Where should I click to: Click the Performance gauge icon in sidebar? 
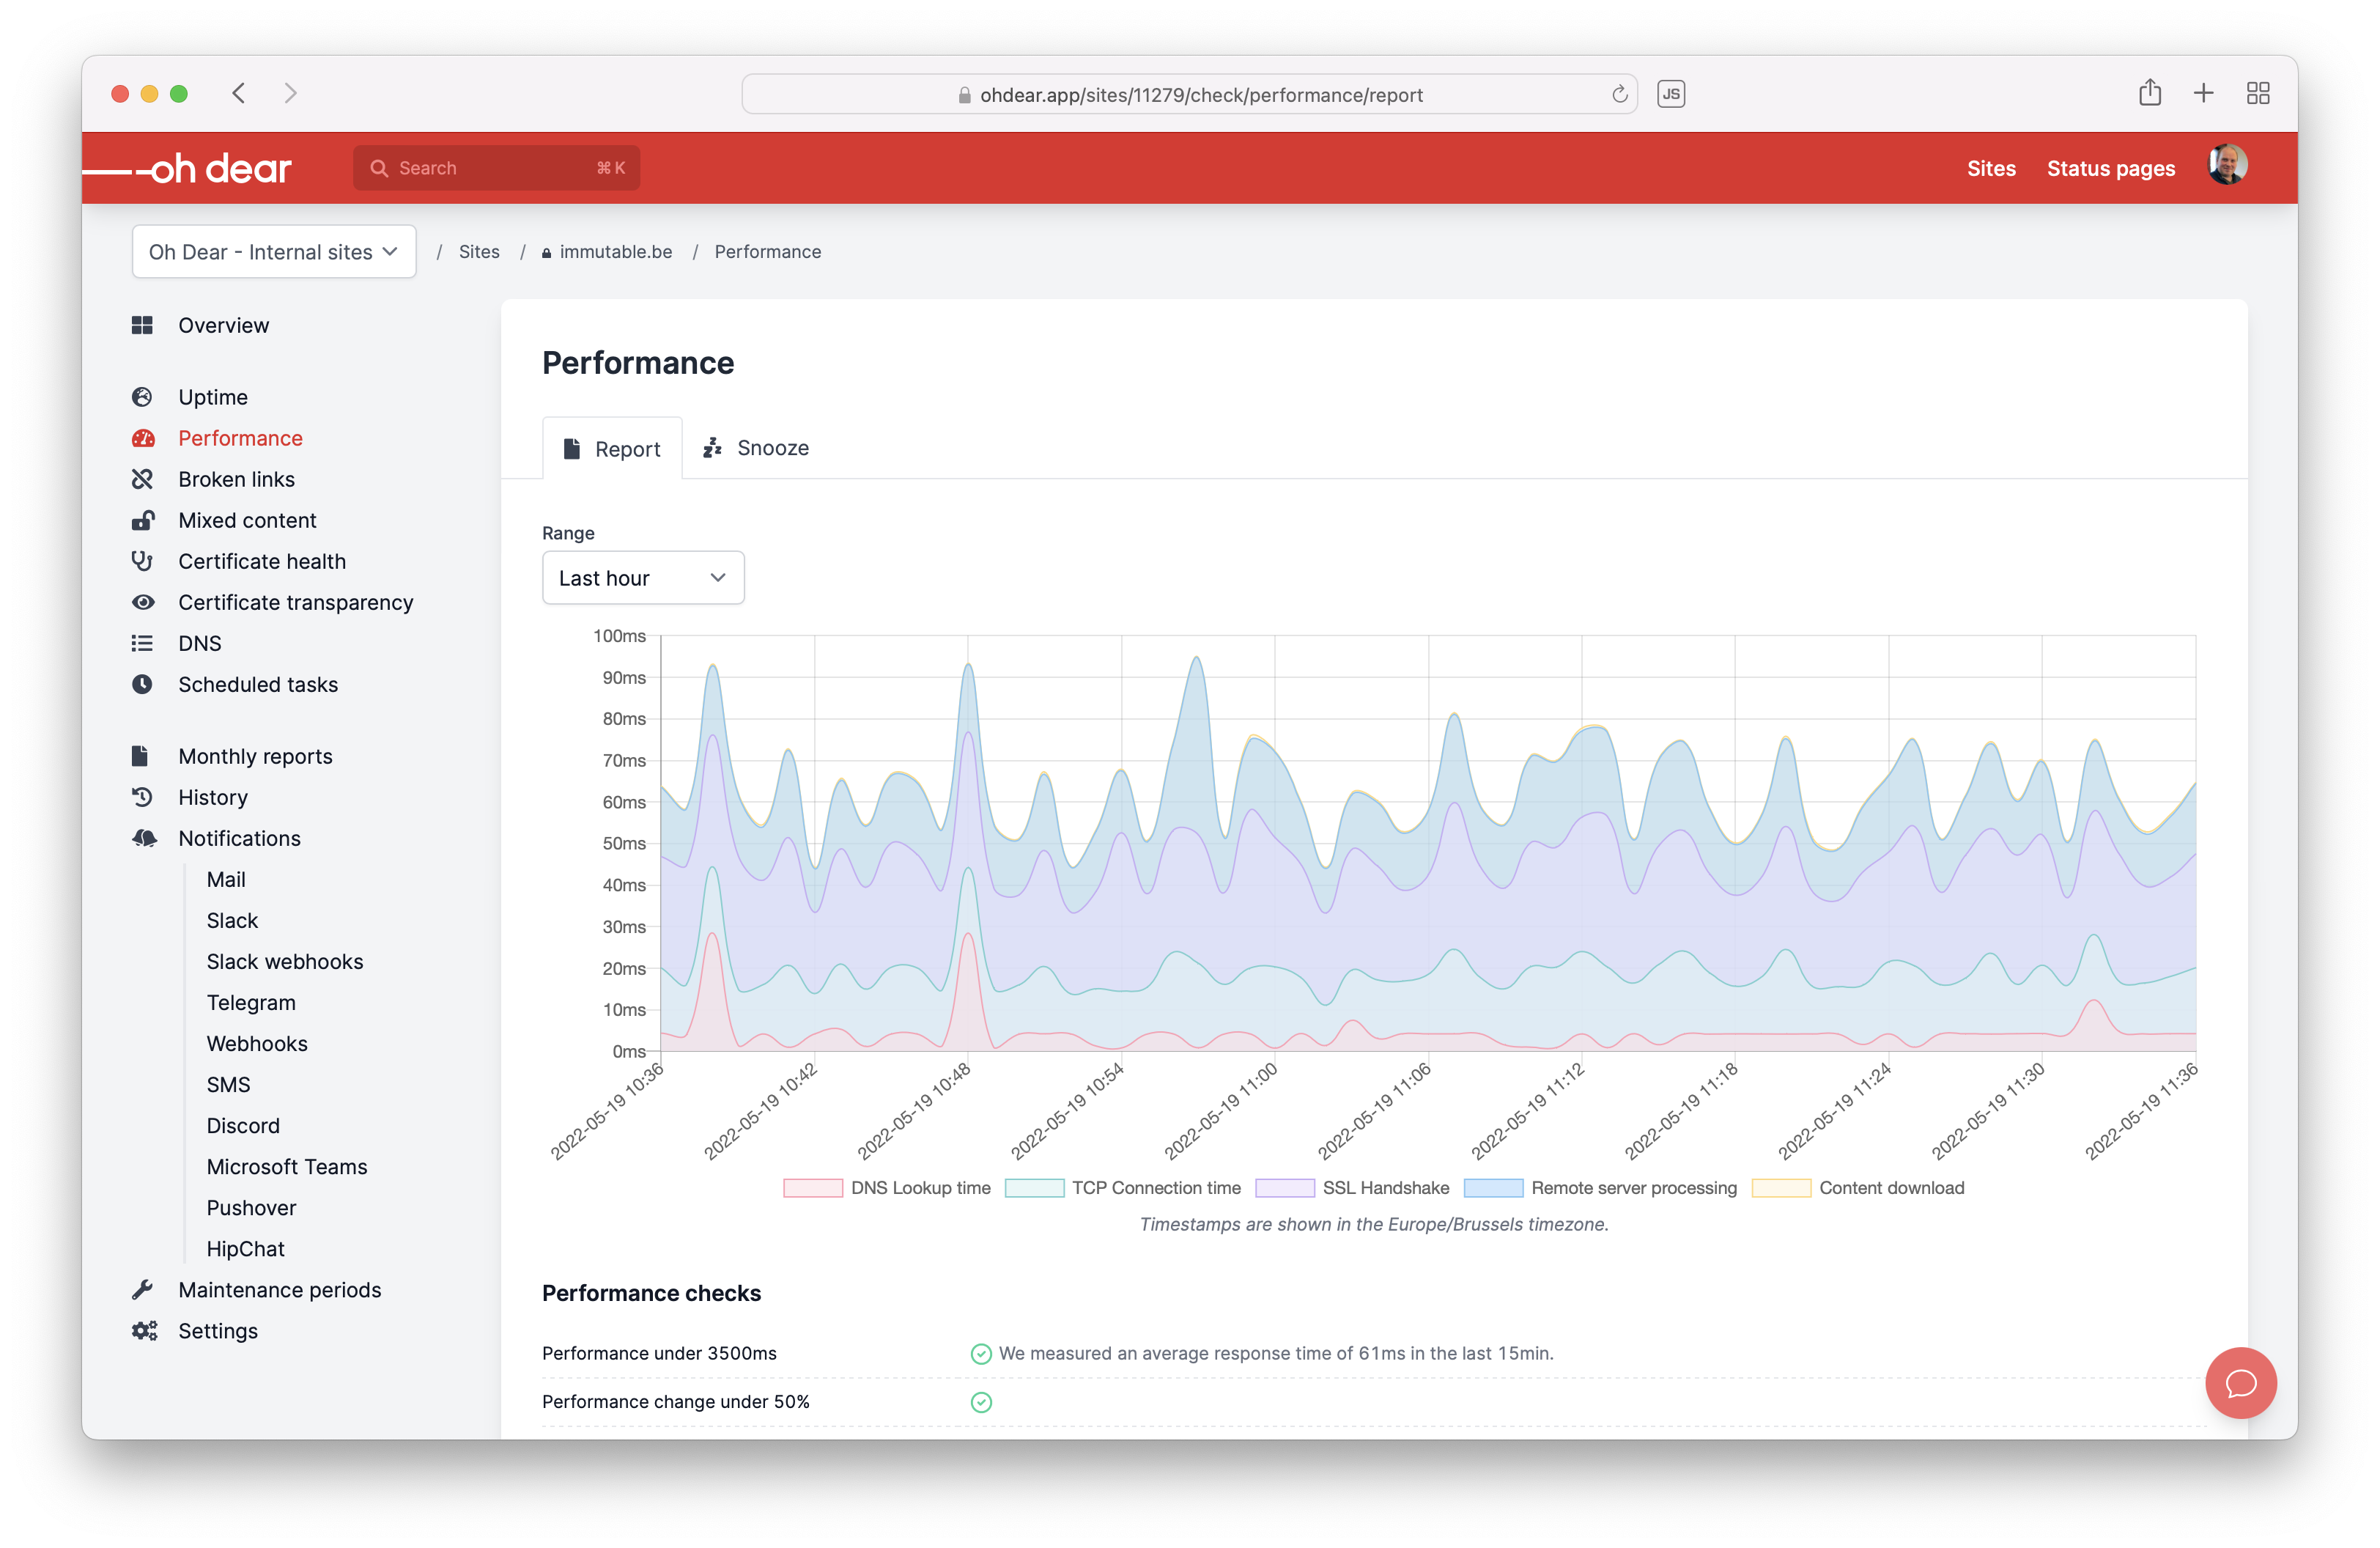pyautogui.click(x=143, y=438)
